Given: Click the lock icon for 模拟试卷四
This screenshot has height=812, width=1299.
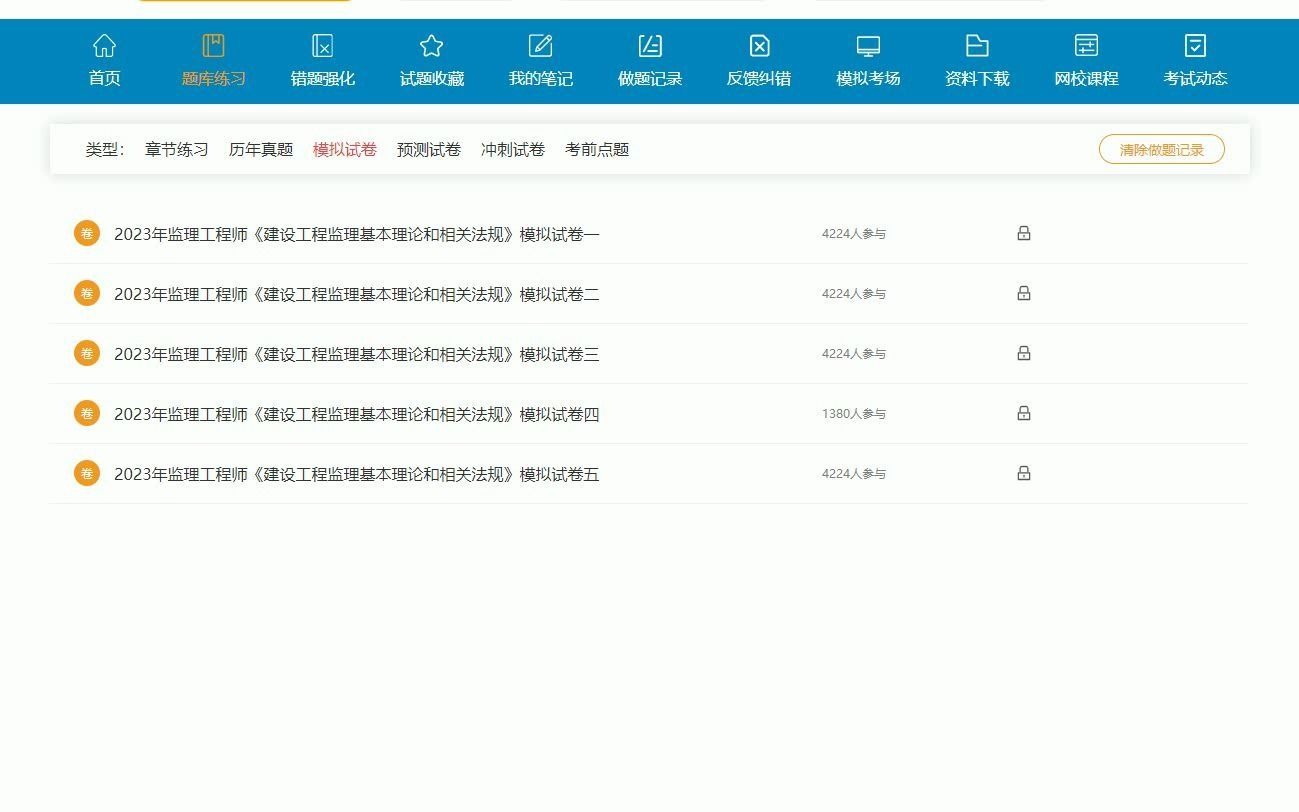Looking at the screenshot, I should (x=1024, y=413).
